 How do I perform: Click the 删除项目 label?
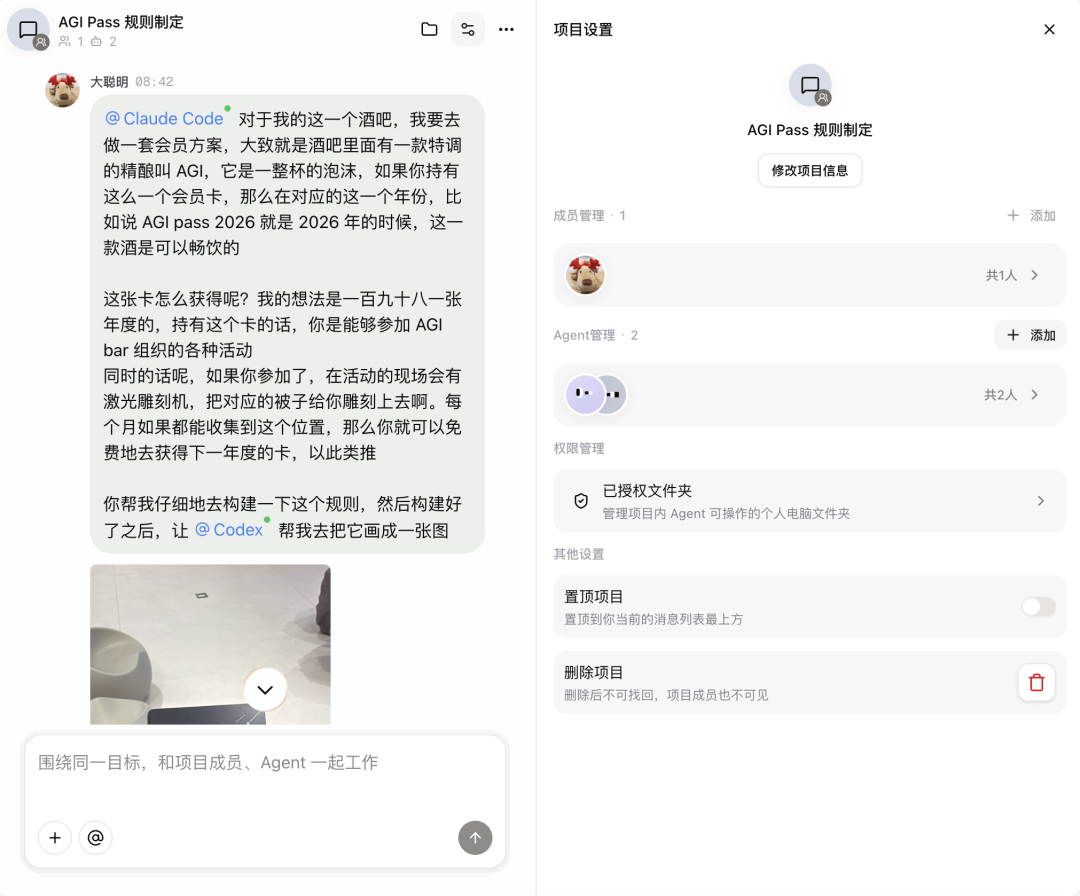(x=594, y=672)
